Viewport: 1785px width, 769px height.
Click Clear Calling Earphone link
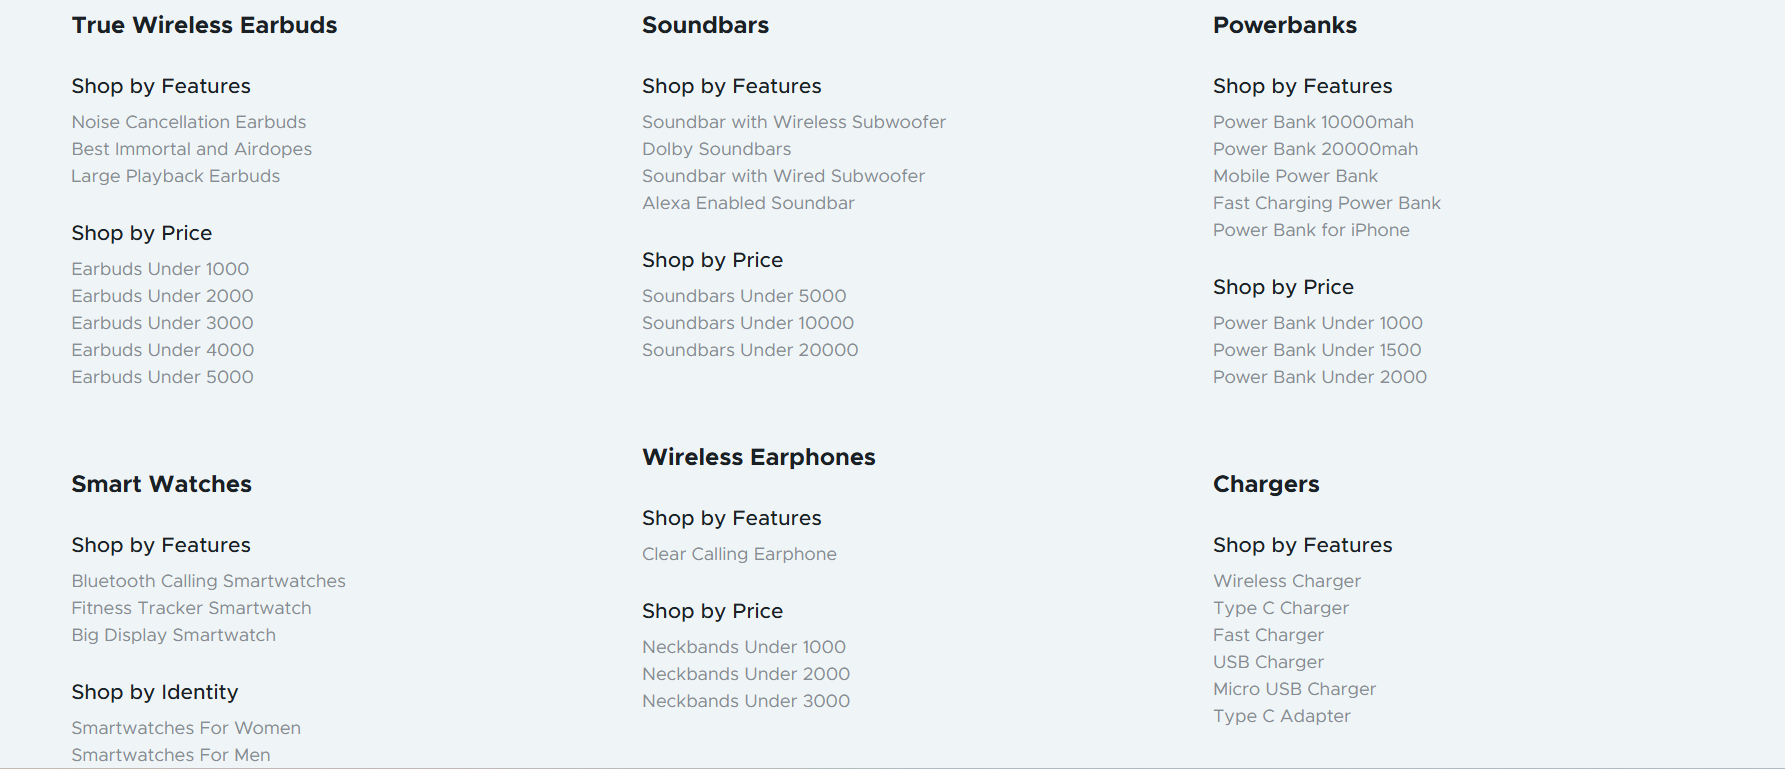tap(739, 554)
